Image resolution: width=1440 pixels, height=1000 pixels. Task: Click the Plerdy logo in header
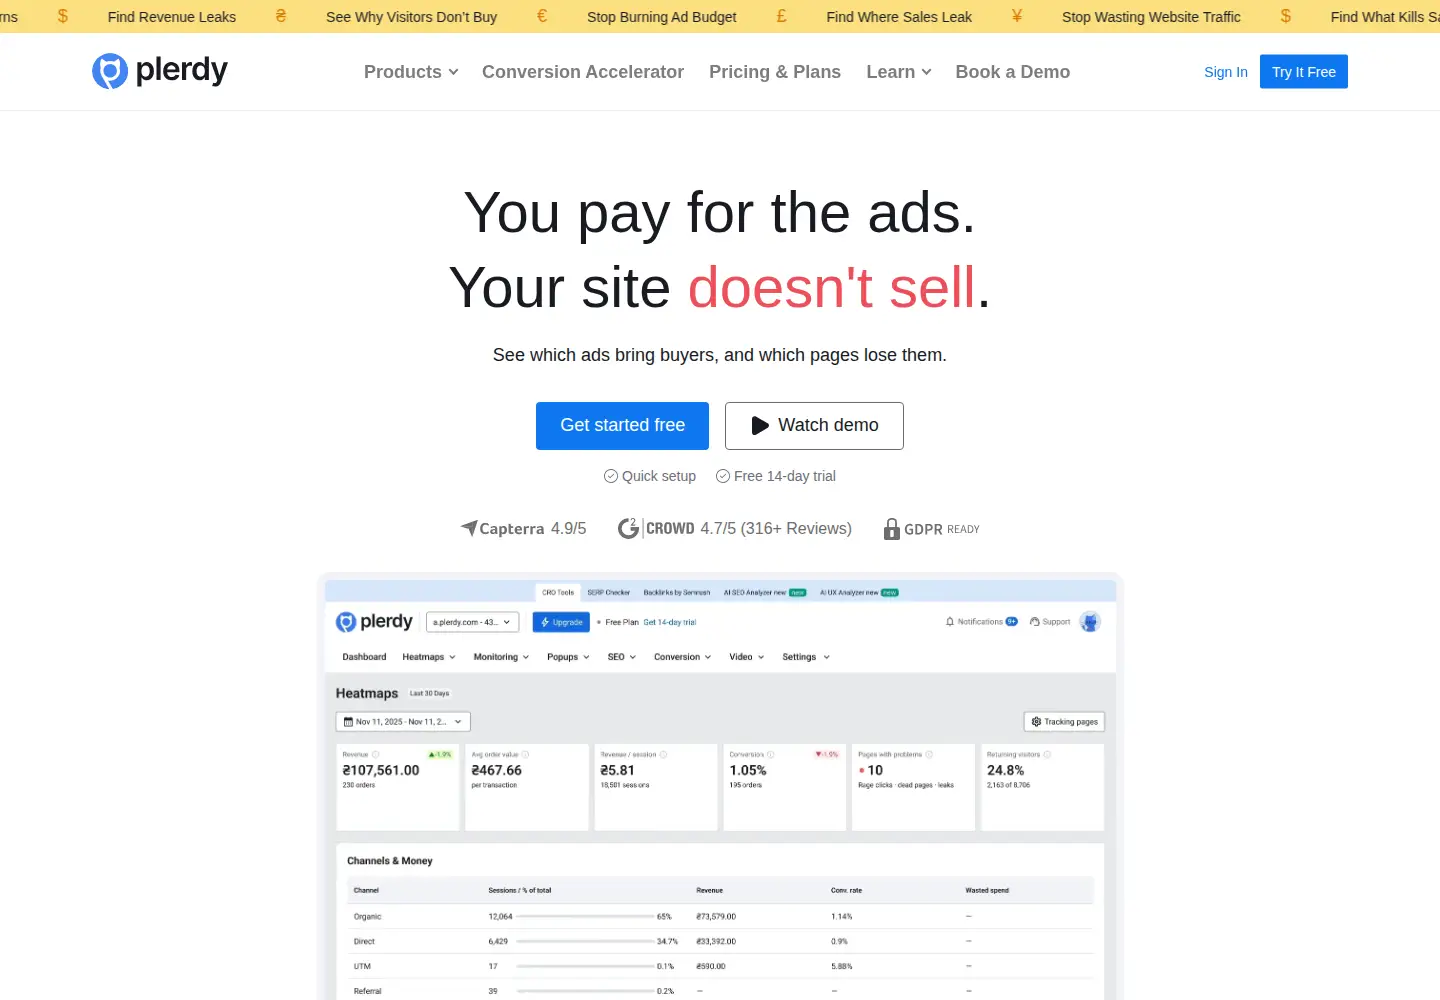pos(160,71)
